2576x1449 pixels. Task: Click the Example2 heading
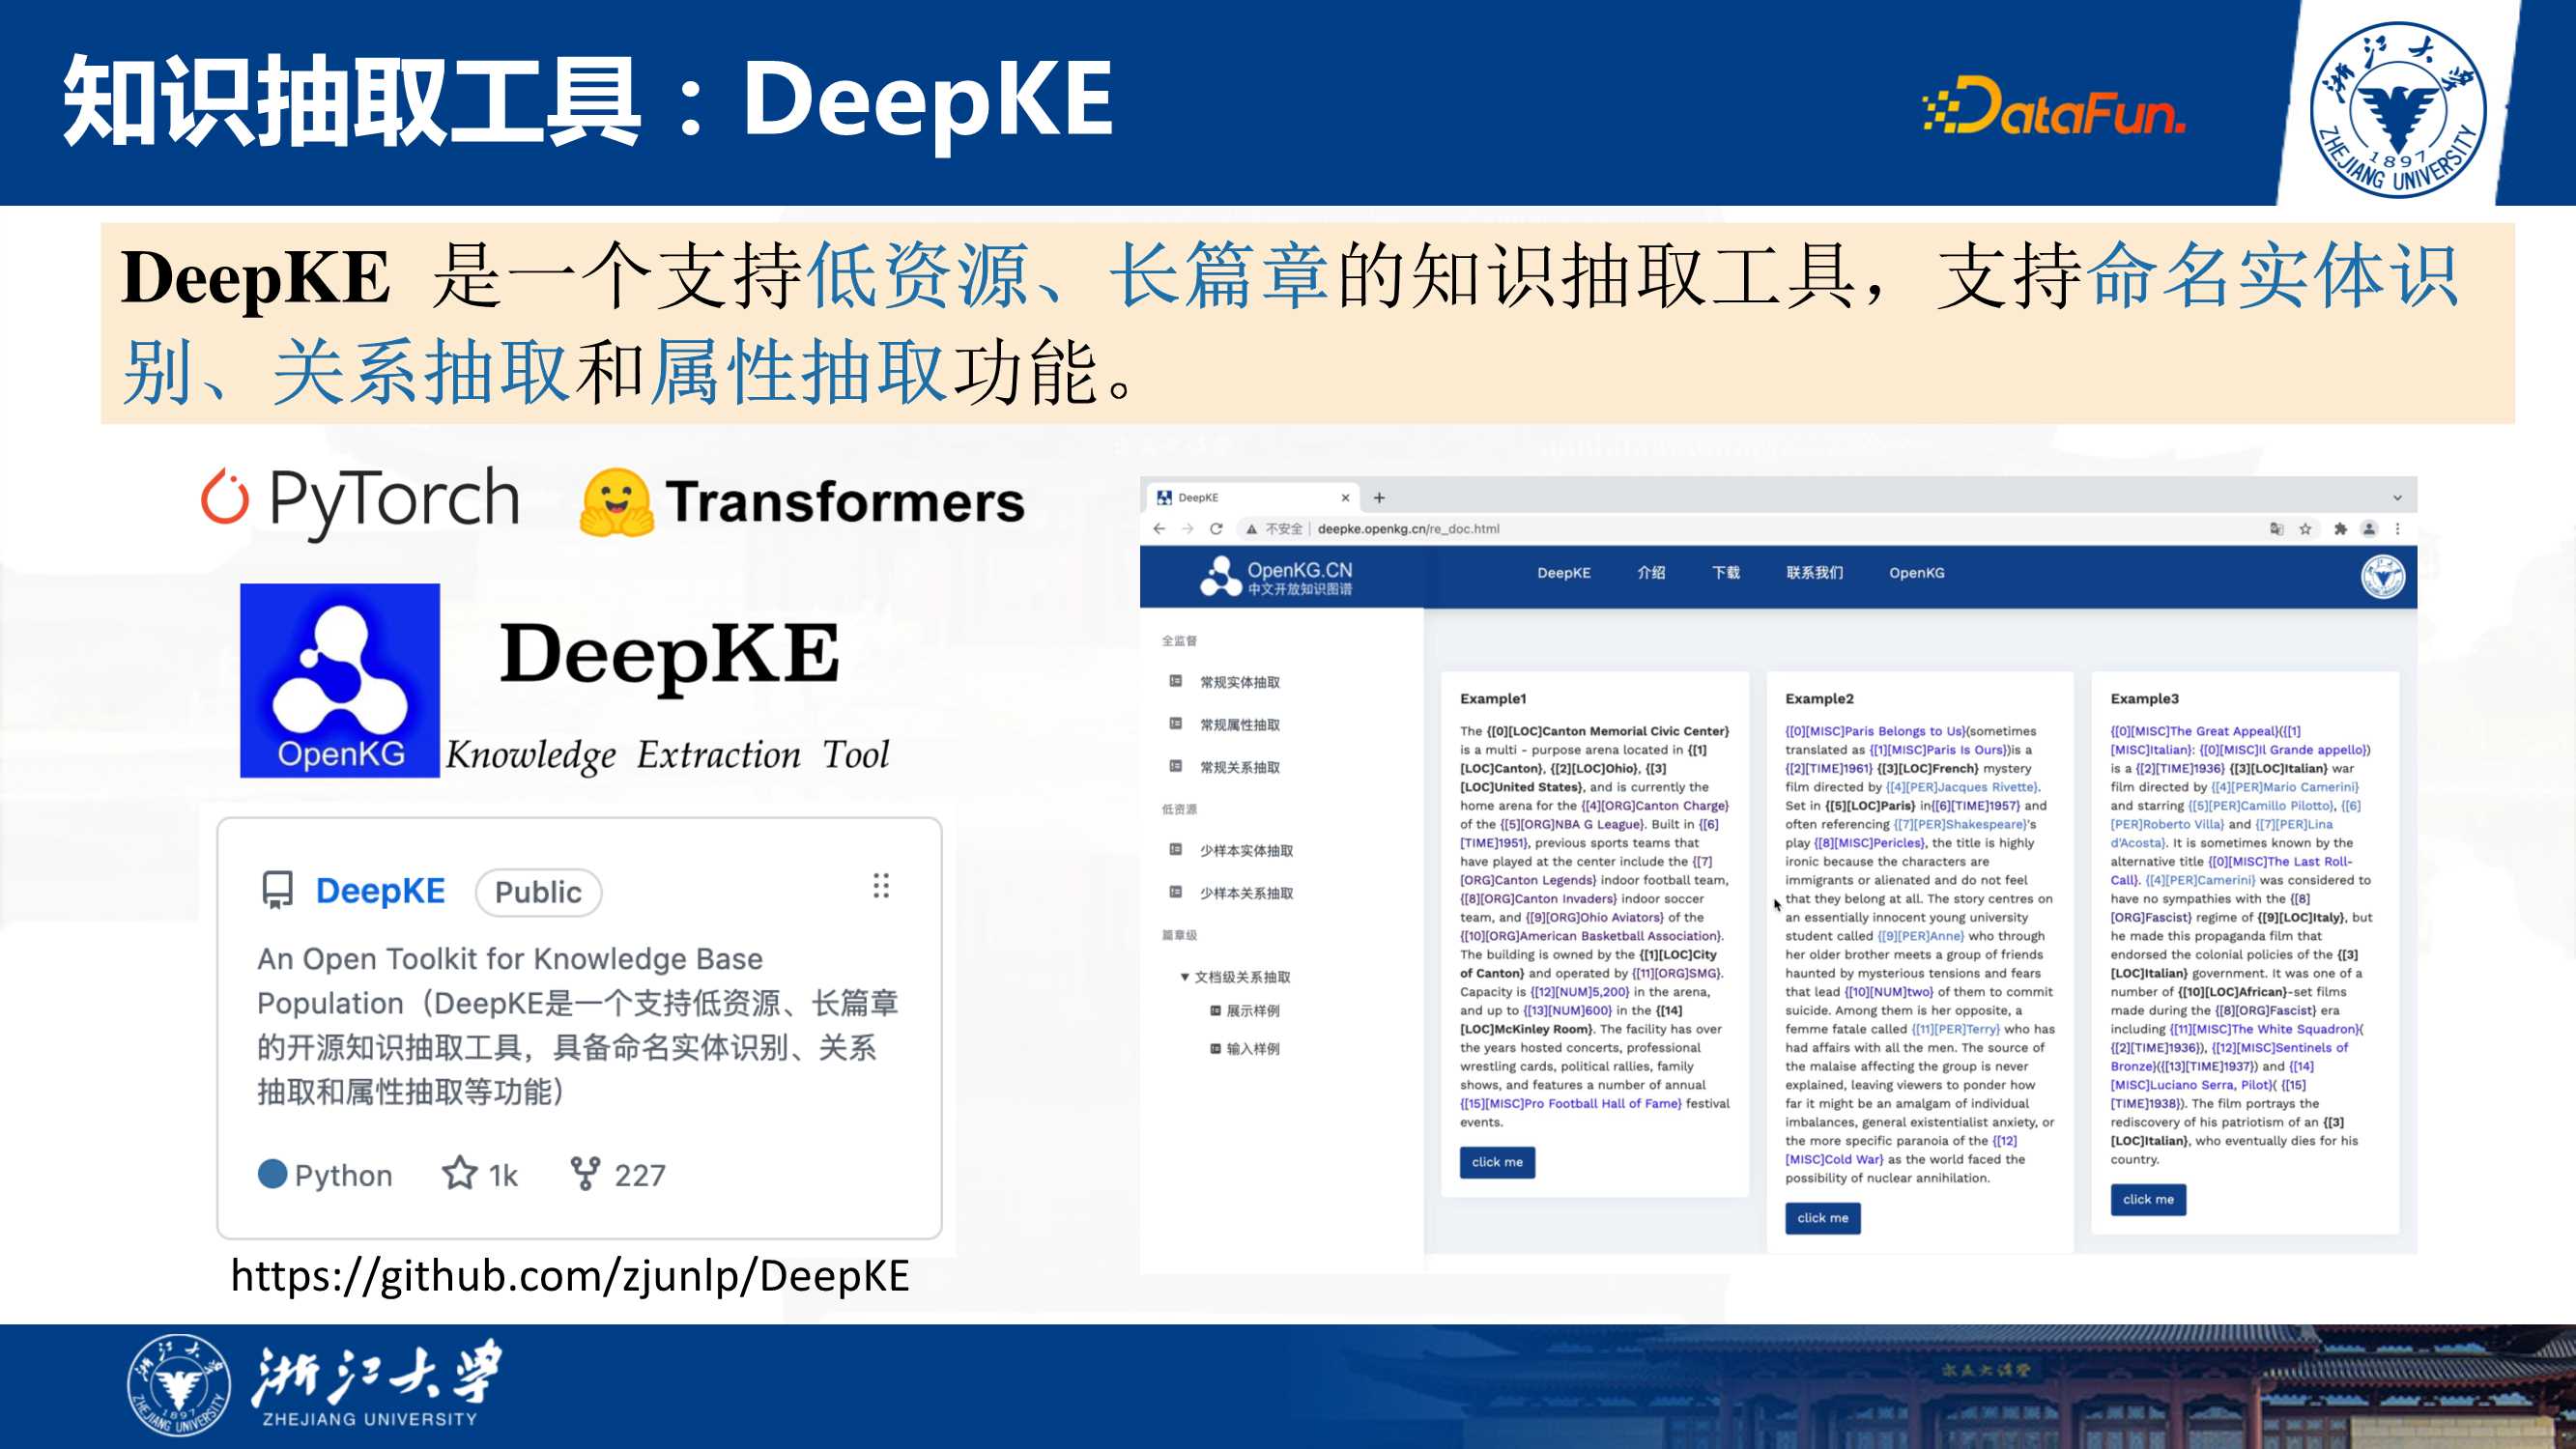pyautogui.click(x=1819, y=699)
